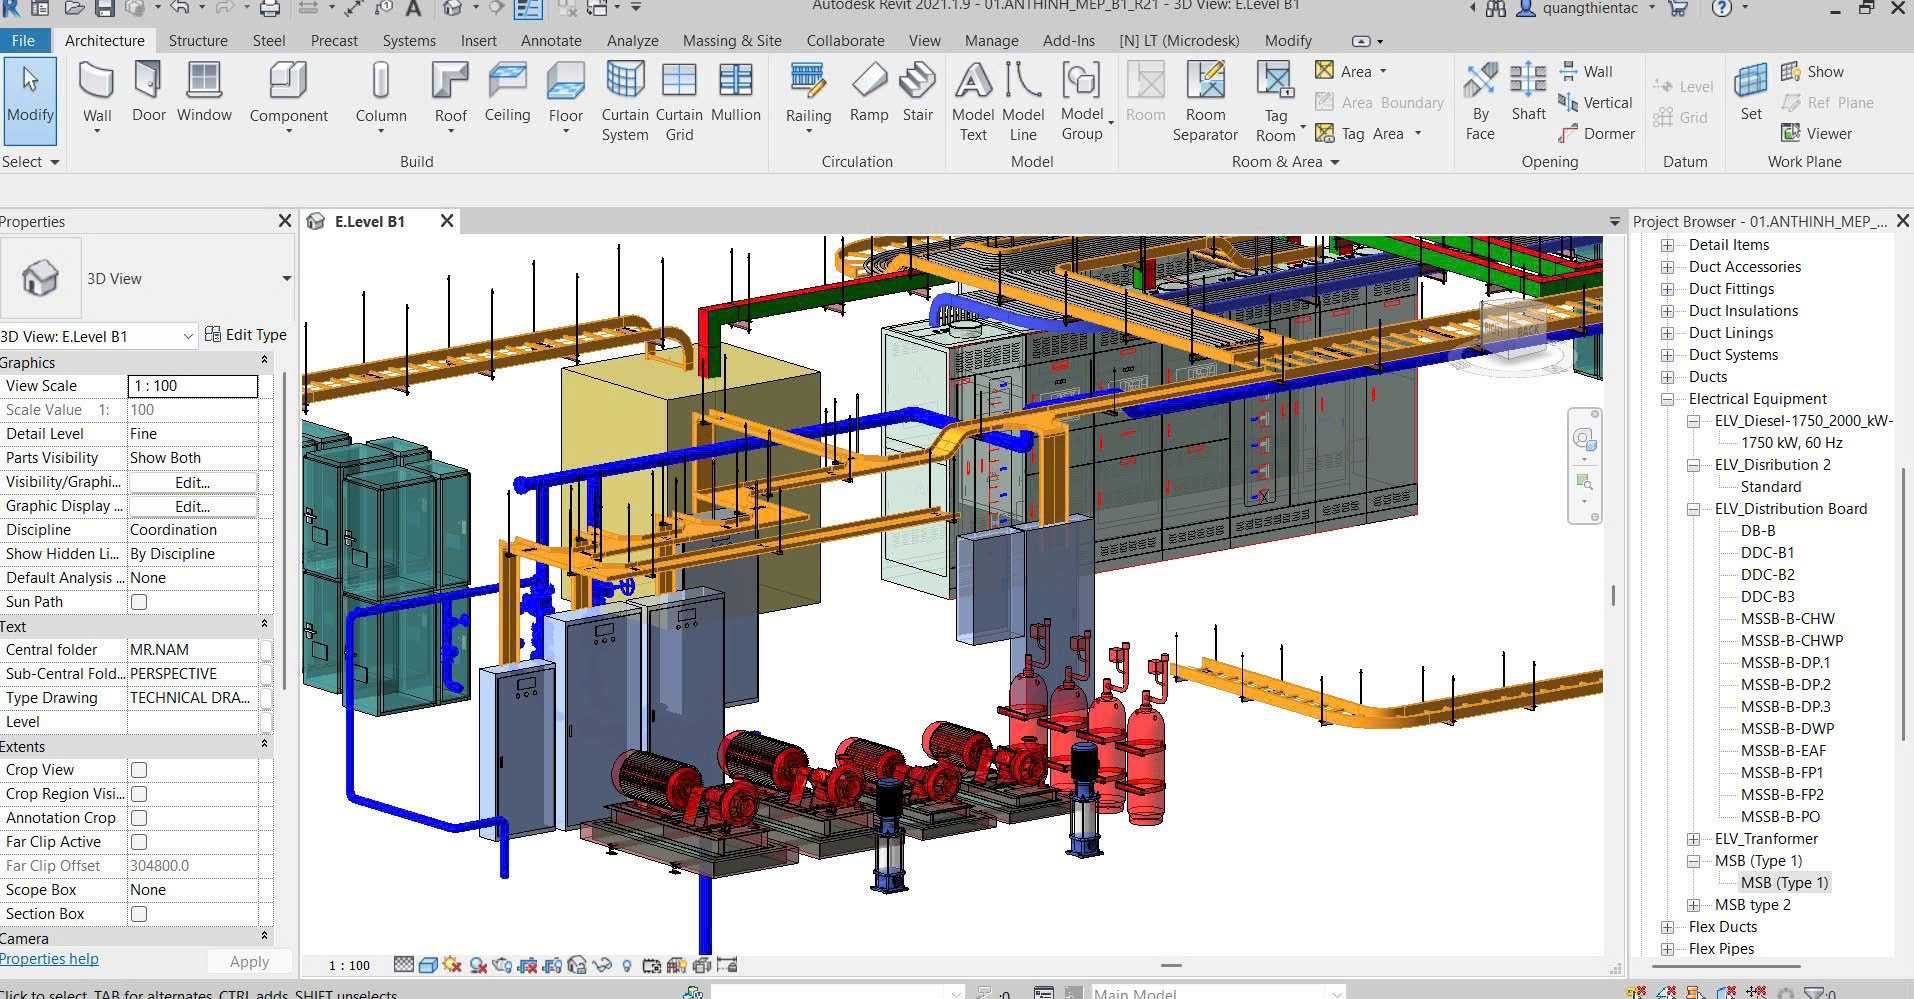Expand the Ducts tree node
This screenshot has height=999, width=1914.
pos(1667,377)
